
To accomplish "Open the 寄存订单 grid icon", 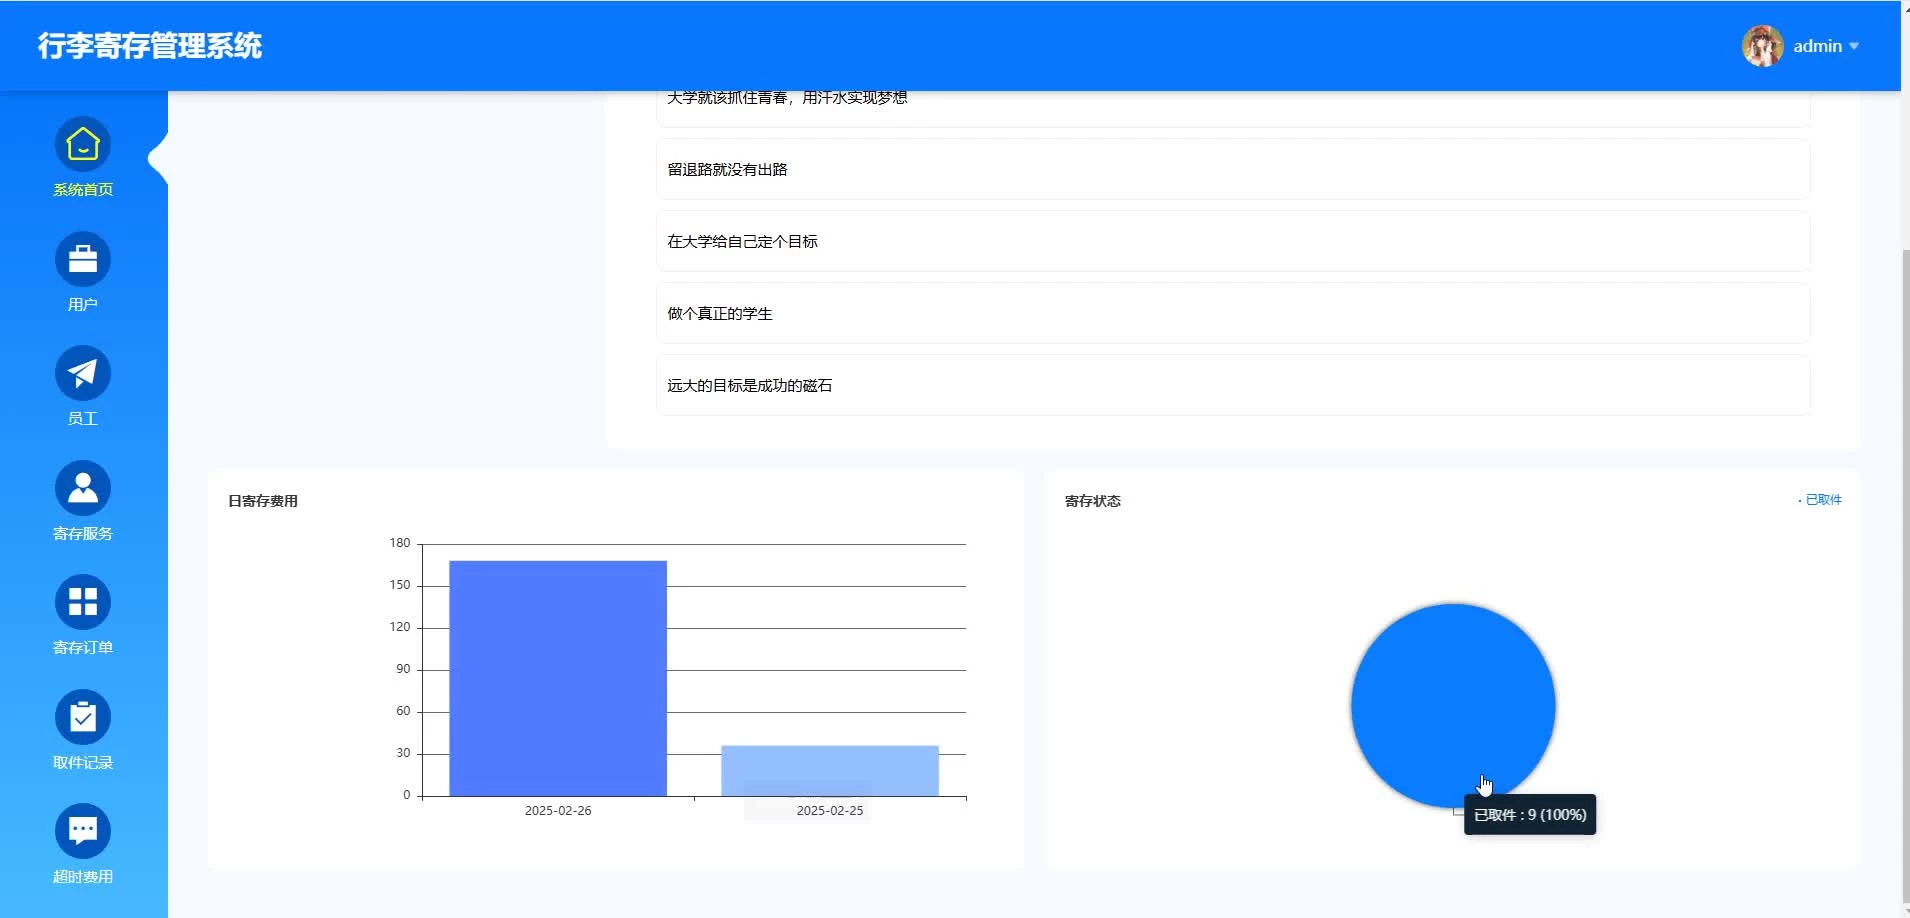I will [x=83, y=603].
